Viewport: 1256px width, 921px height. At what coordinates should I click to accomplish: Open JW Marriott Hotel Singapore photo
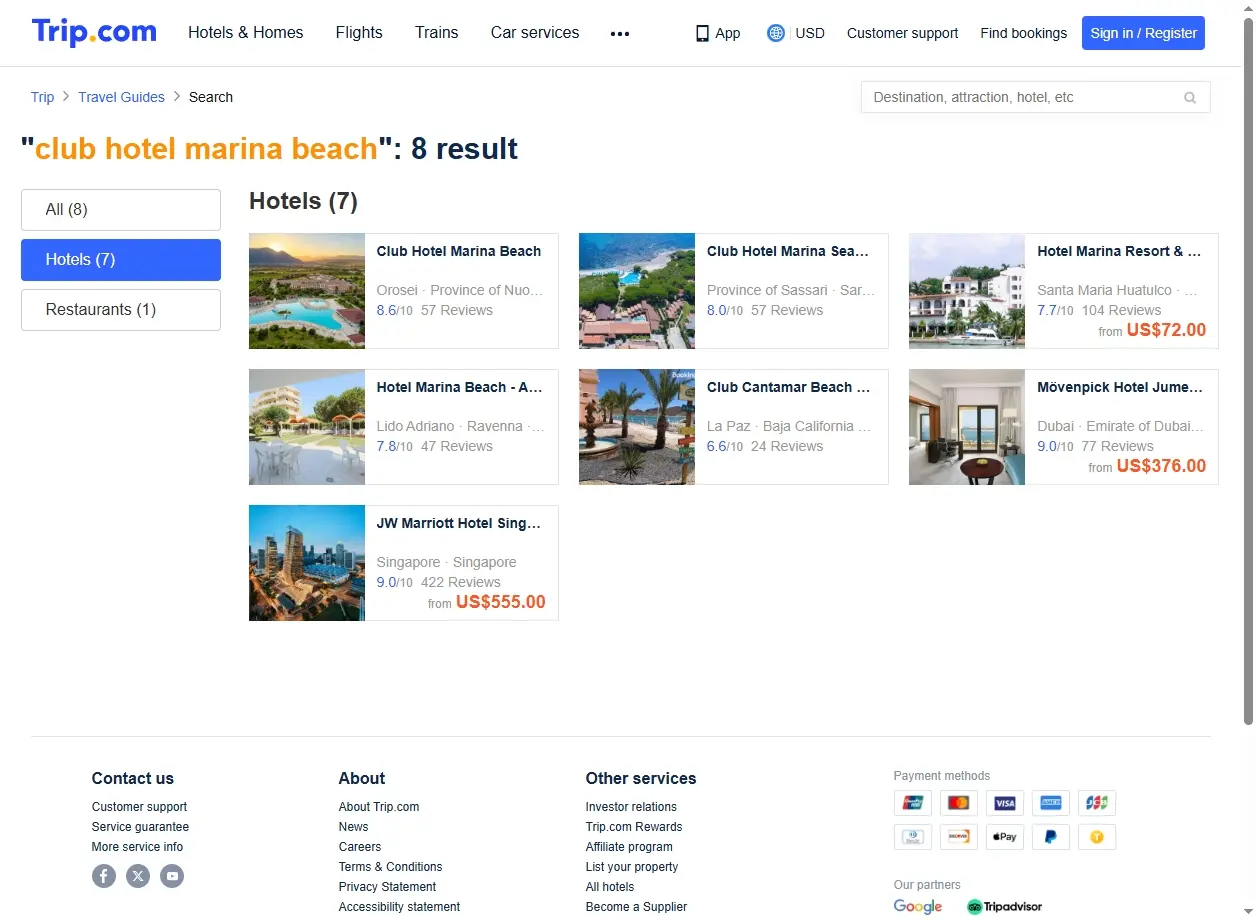[x=307, y=563]
